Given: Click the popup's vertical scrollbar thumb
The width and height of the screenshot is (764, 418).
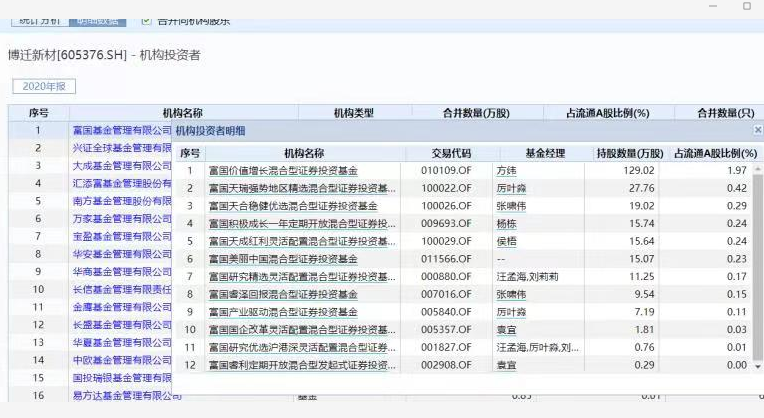Looking at the screenshot, I should [758, 267].
